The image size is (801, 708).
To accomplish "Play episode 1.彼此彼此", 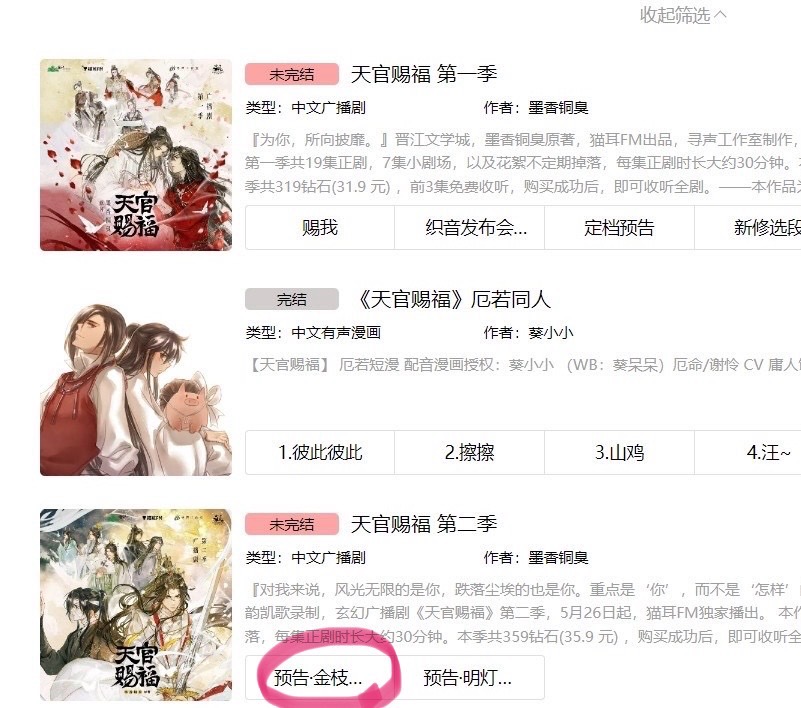I will [x=320, y=453].
